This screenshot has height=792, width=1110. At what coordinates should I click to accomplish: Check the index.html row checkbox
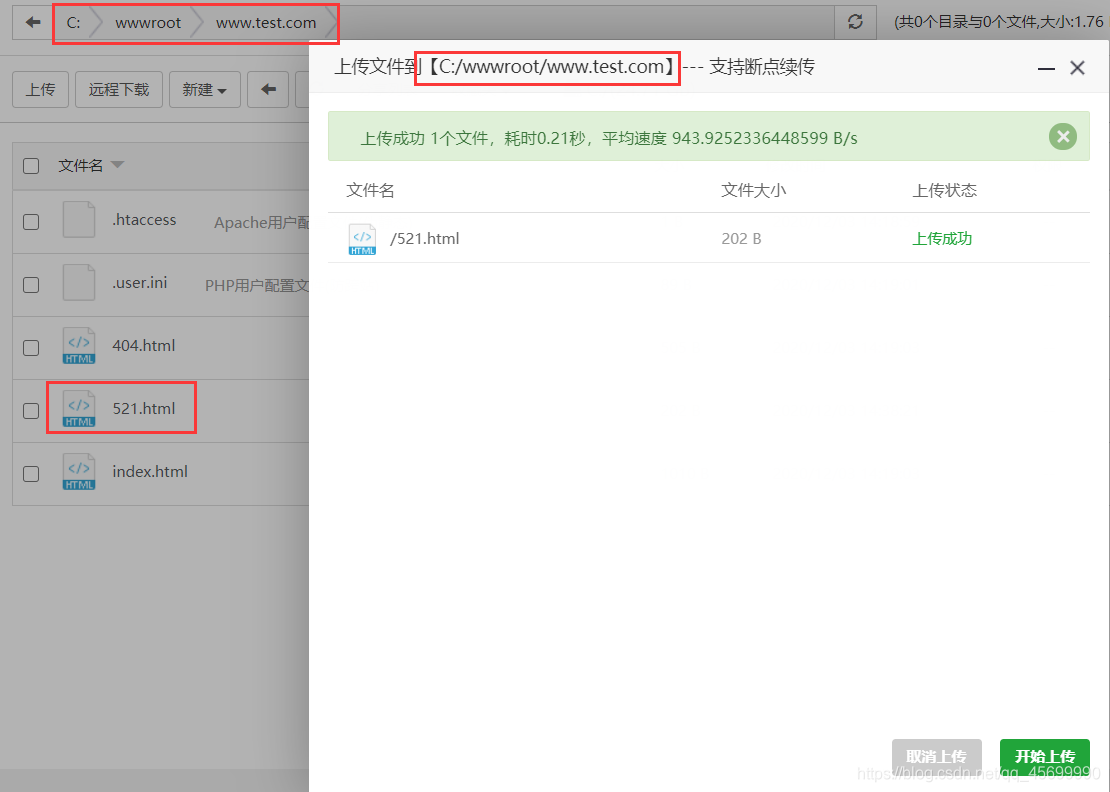click(x=31, y=474)
